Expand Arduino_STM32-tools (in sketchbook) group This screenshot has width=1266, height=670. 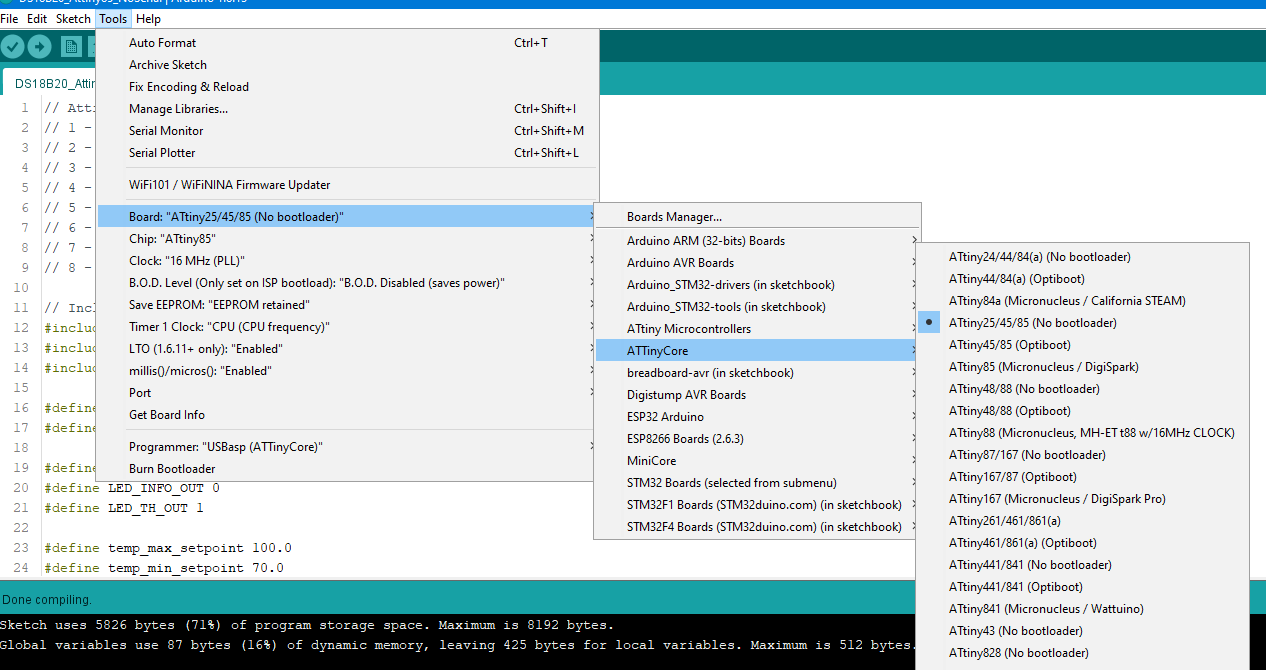tap(757, 307)
